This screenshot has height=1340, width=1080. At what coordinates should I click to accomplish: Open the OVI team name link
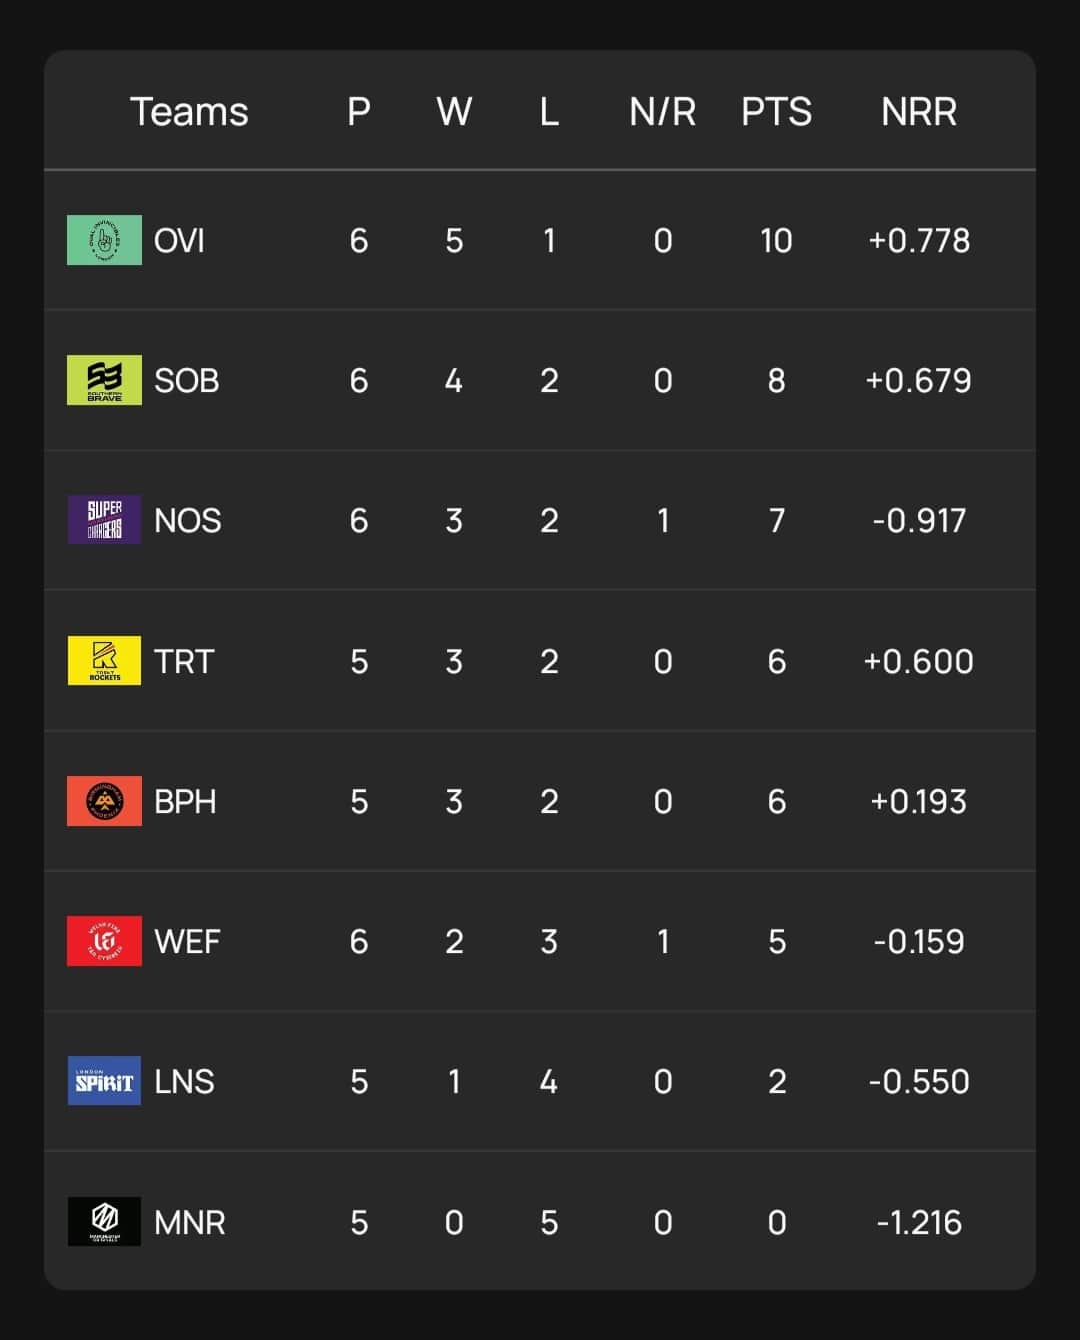click(x=179, y=241)
